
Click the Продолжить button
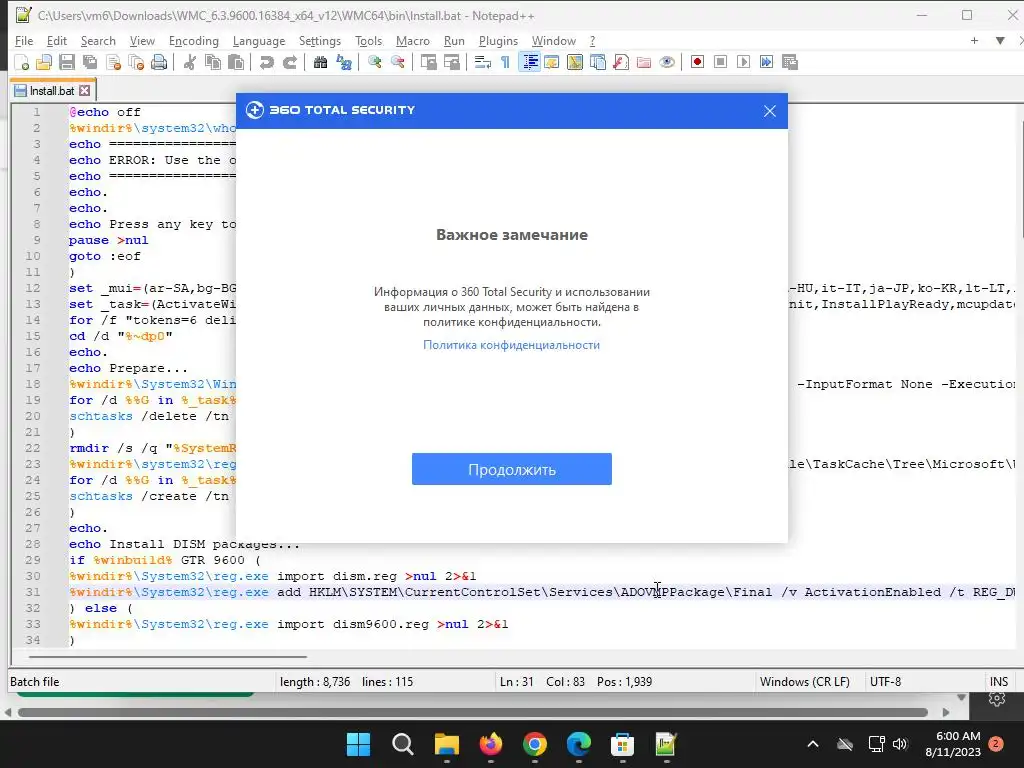[511, 470]
